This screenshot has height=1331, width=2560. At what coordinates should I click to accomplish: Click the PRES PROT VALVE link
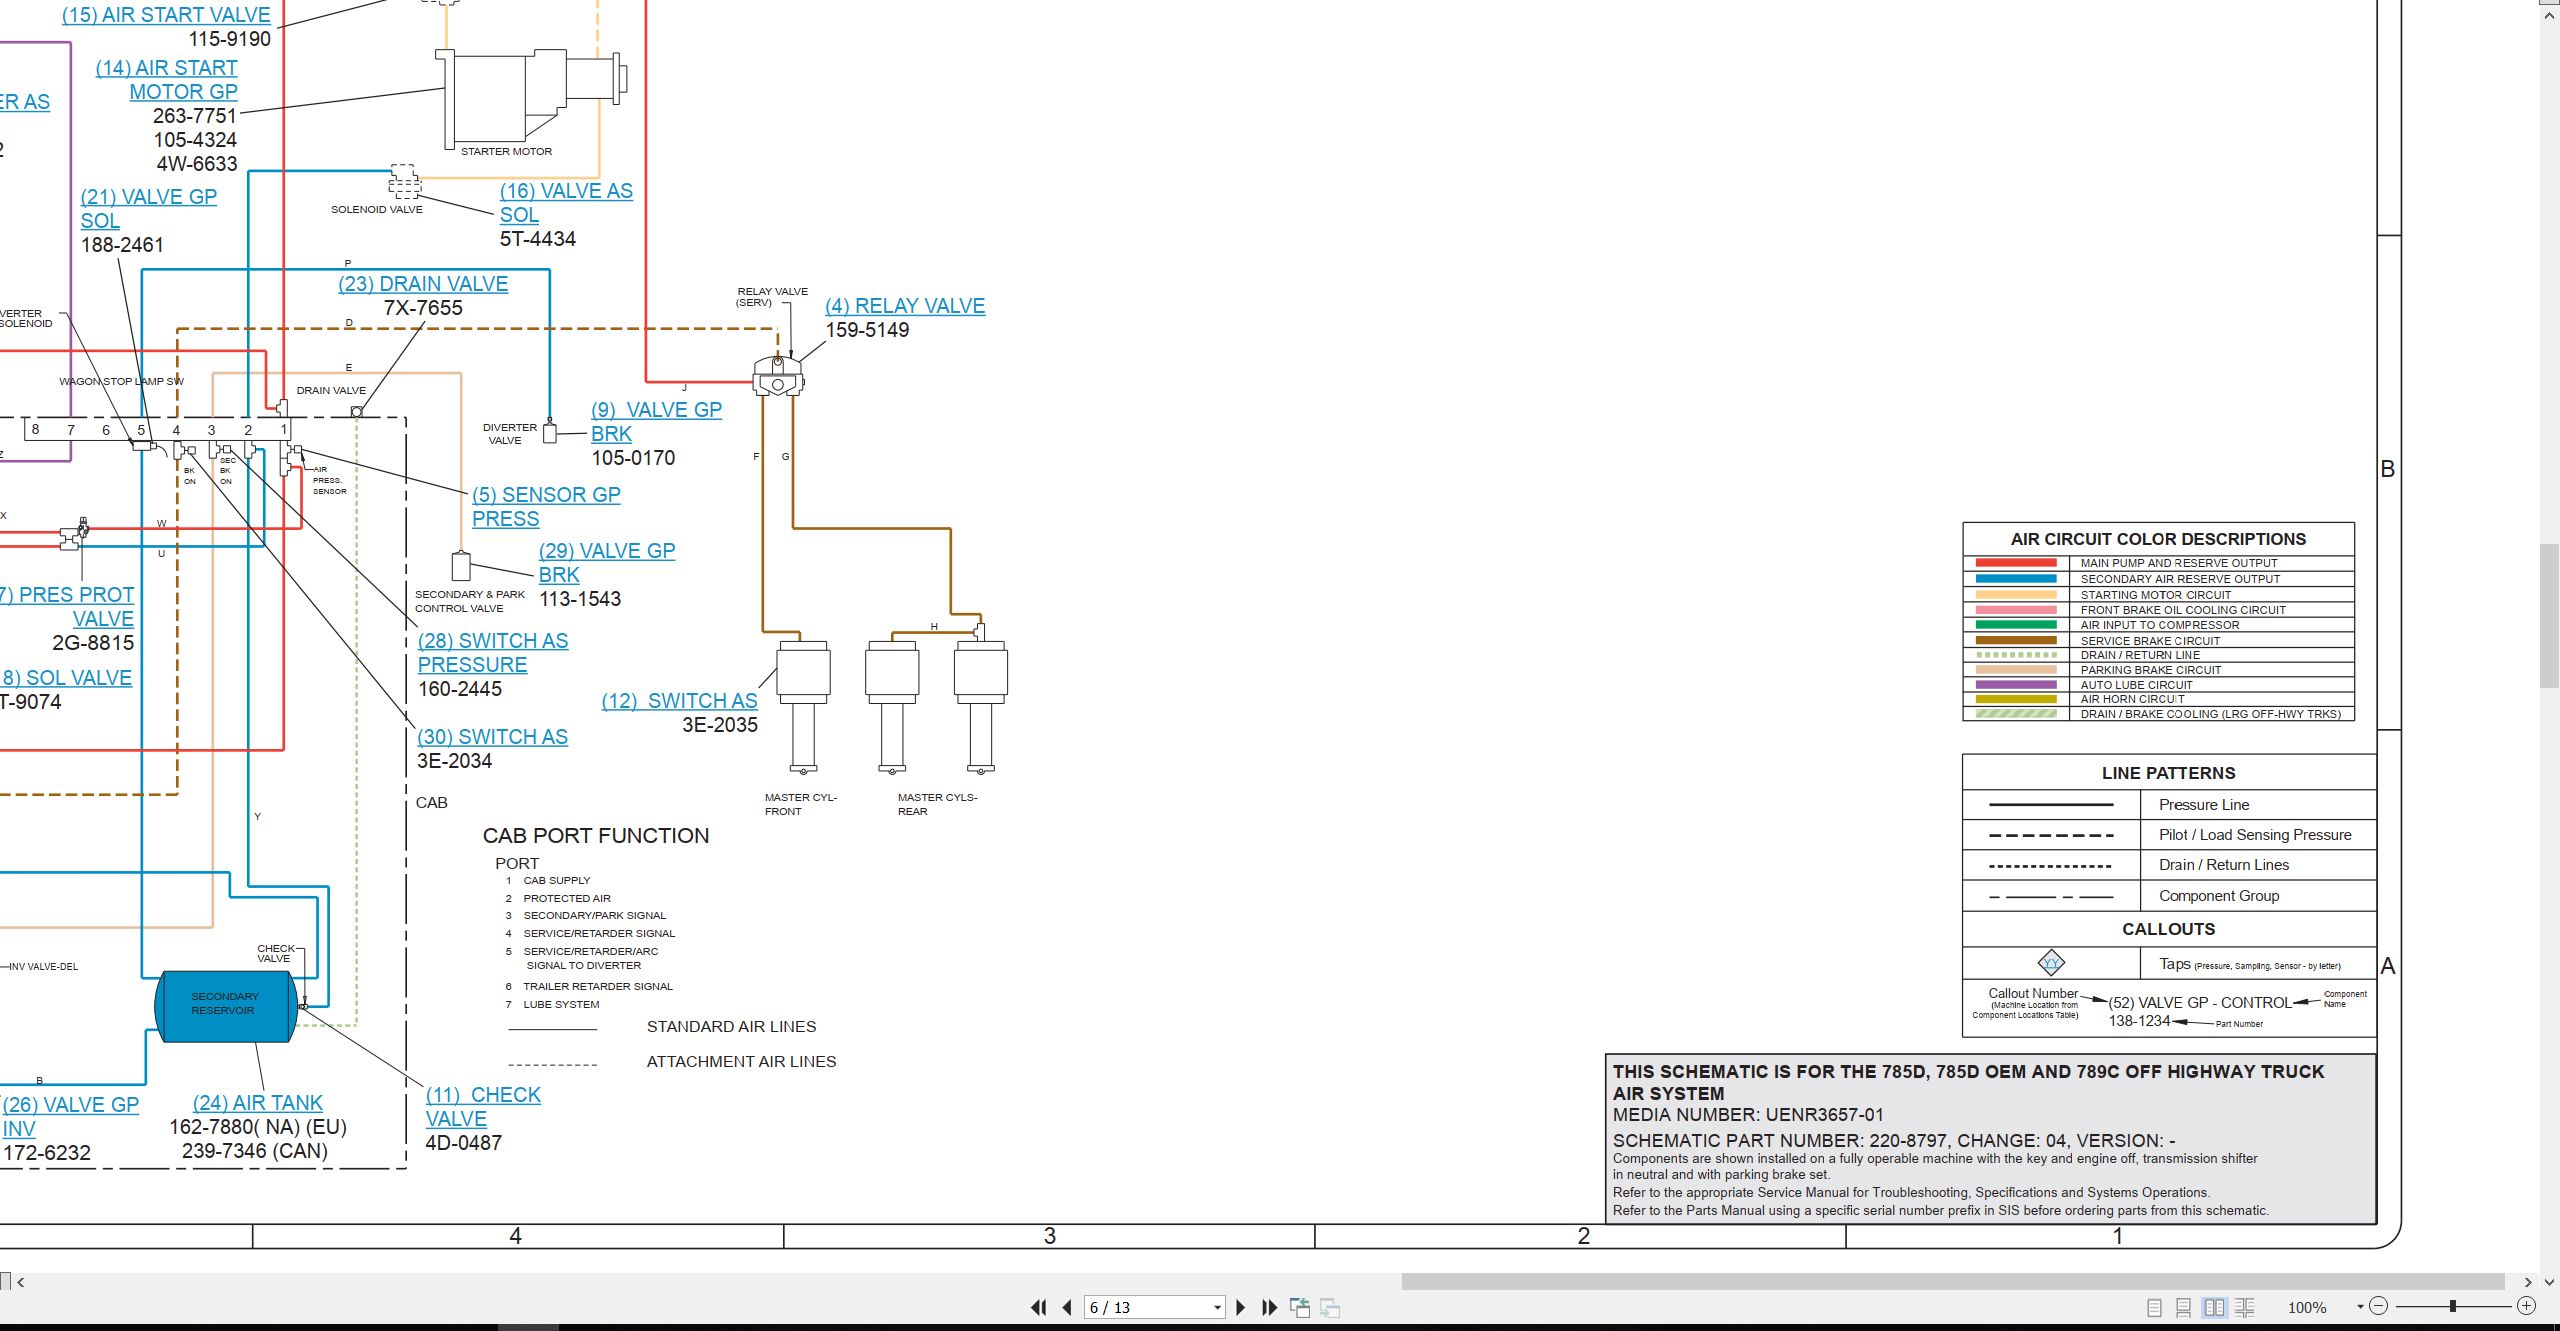click(x=67, y=607)
